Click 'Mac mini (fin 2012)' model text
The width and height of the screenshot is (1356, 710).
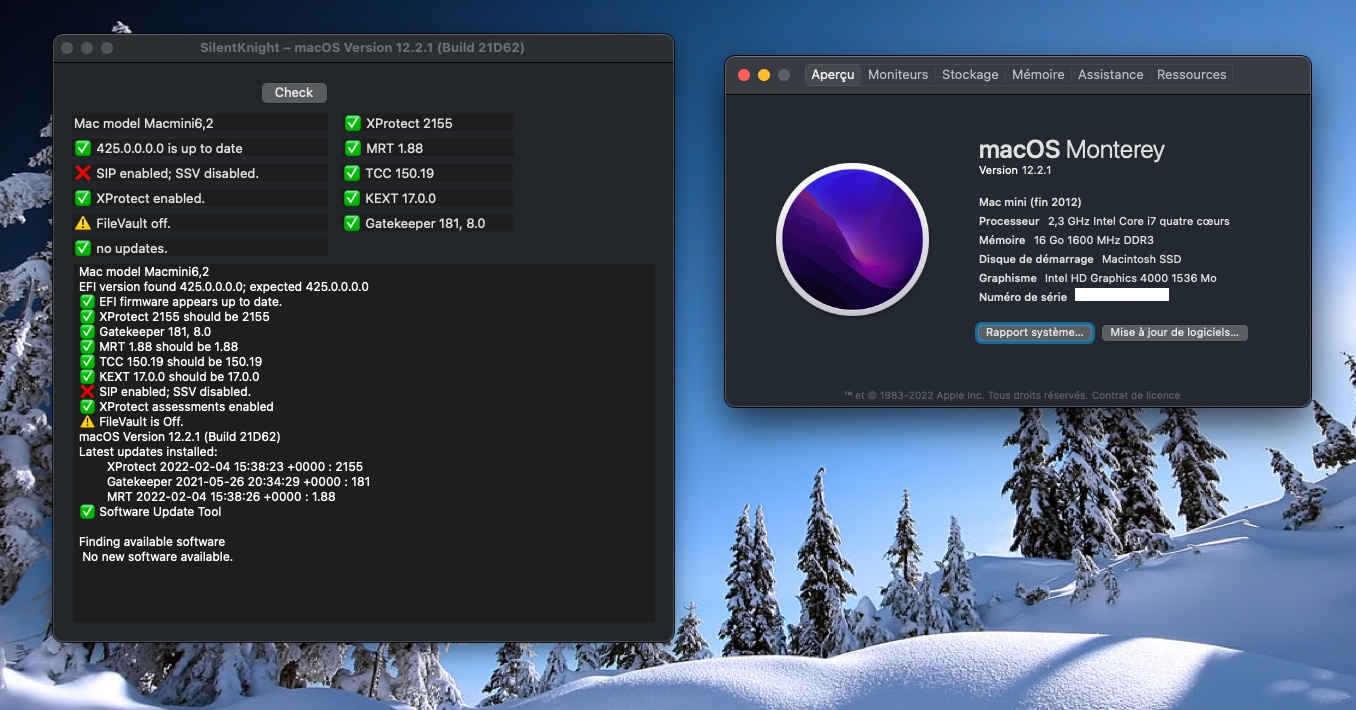coord(1030,202)
